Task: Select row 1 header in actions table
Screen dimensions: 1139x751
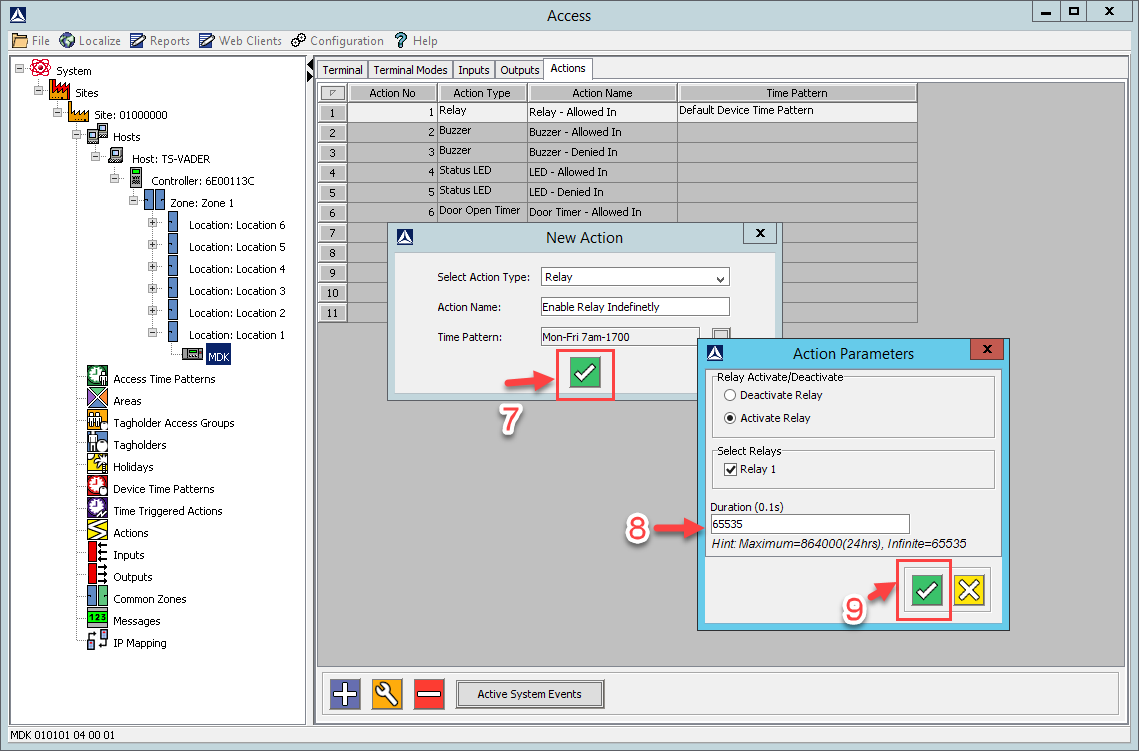Action: (x=333, y=113)
